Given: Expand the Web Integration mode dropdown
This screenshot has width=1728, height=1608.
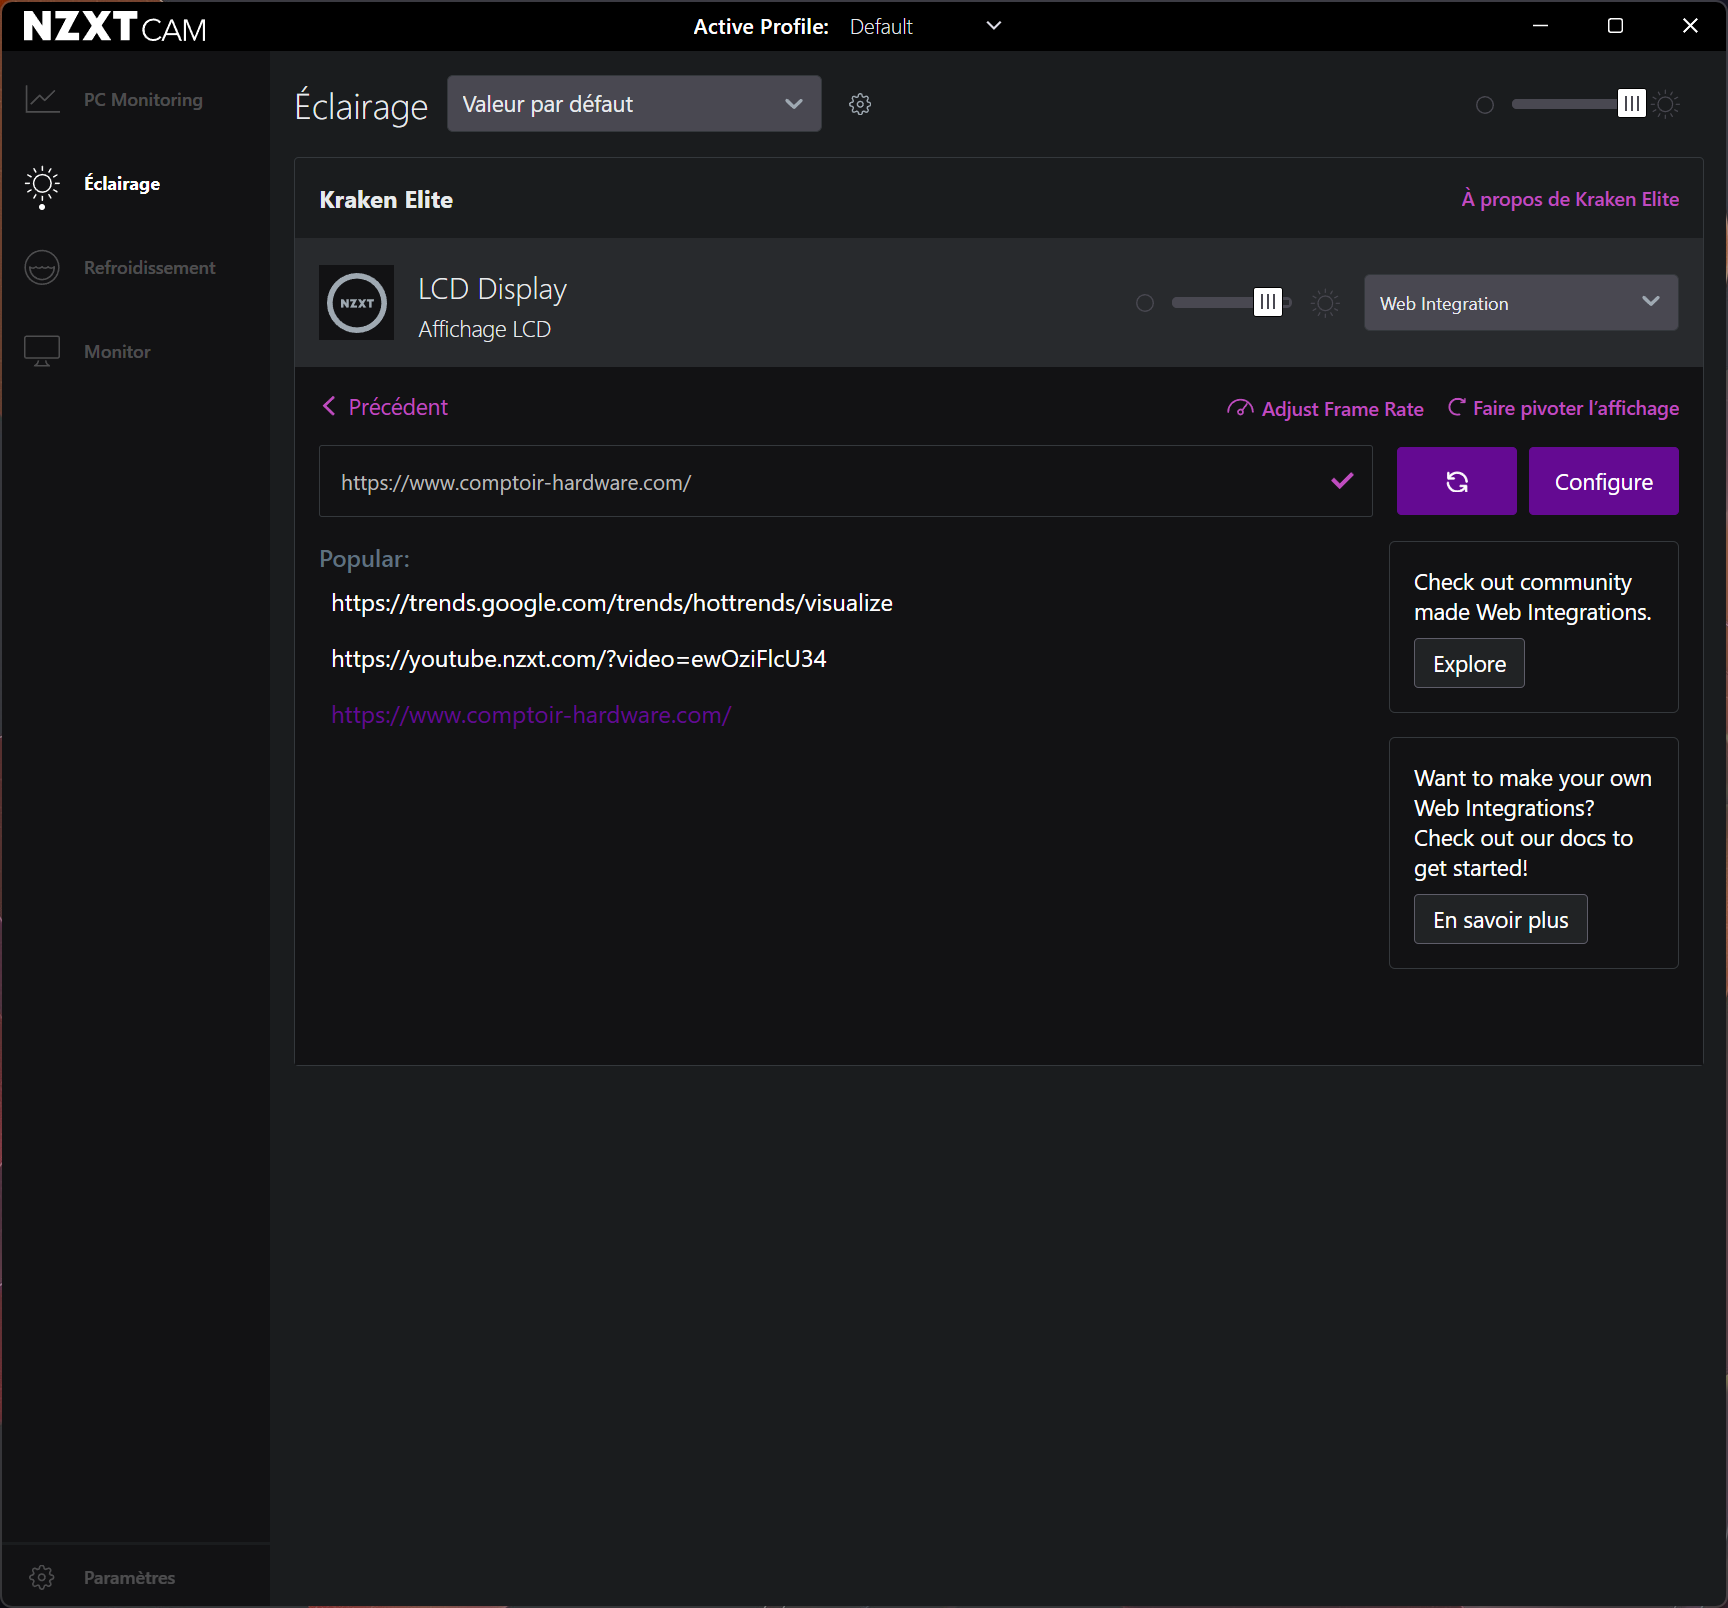Looking at the screenshot, I should click(x=1520, y=303).
